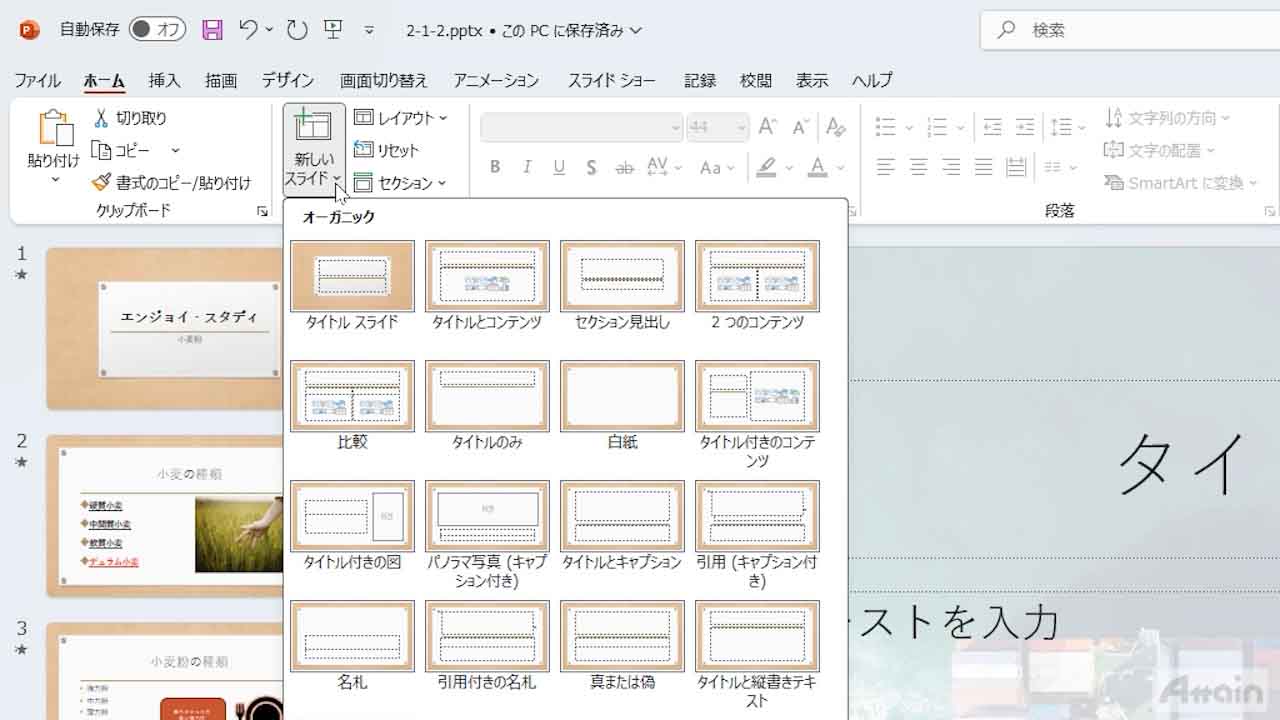
Task: Open 文字列の方向 dropdown
Action: 1167,118
